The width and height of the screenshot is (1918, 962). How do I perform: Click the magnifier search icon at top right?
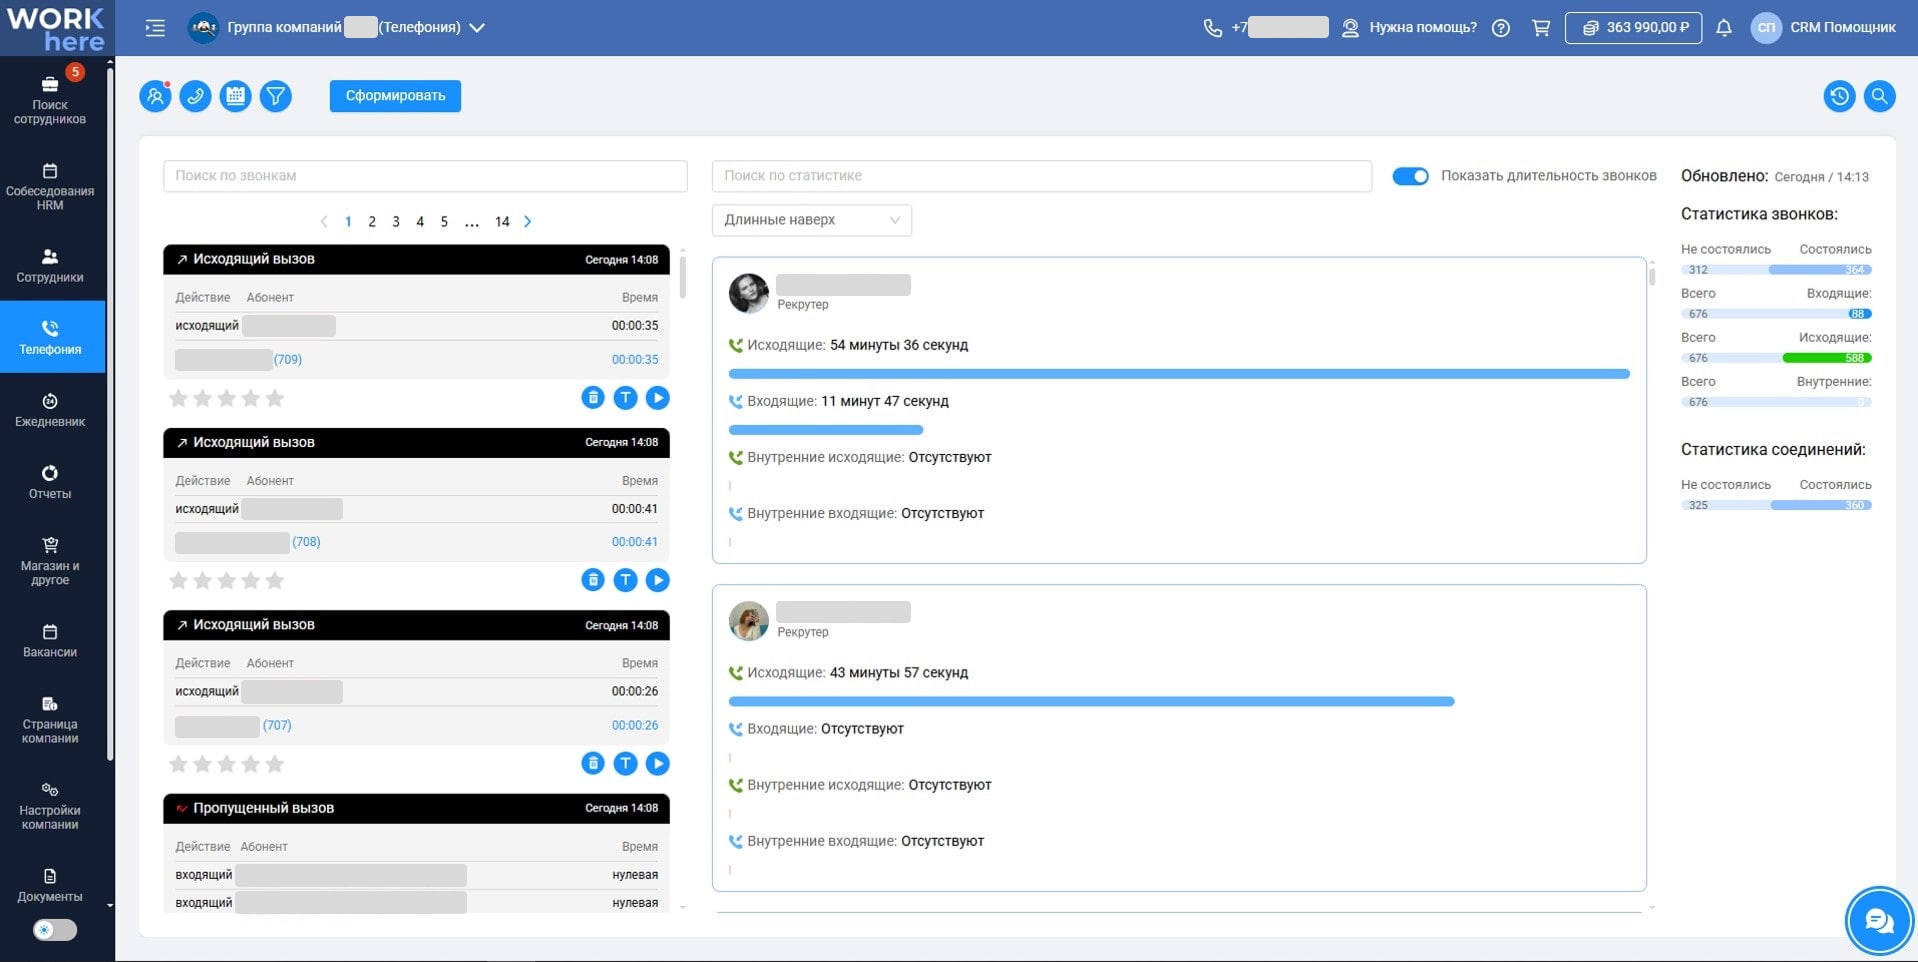tap(1879, 96)
